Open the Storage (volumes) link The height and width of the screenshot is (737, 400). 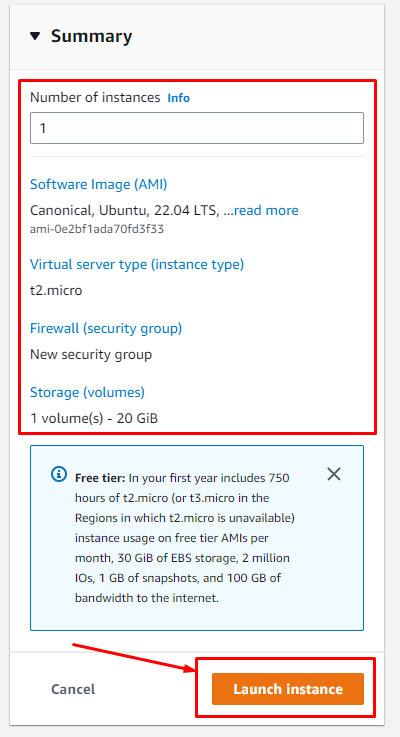(87, 392)
